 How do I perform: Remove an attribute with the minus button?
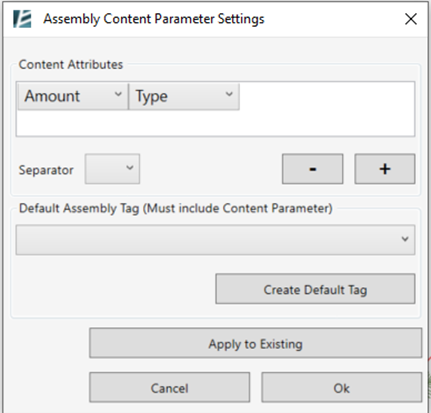pos(312,169)
